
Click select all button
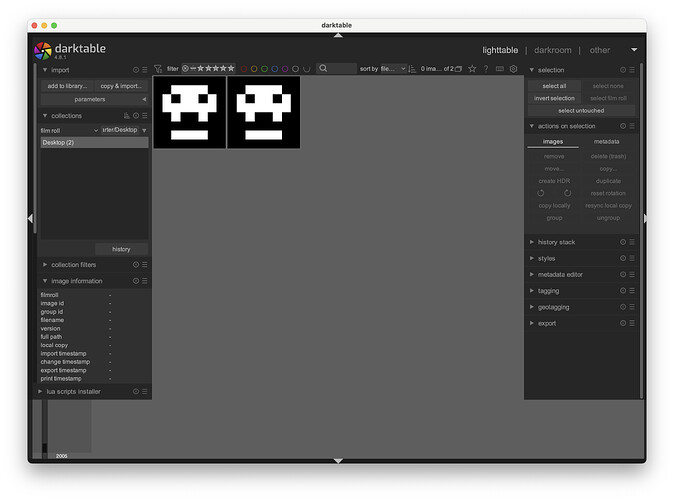click(554, 86)
